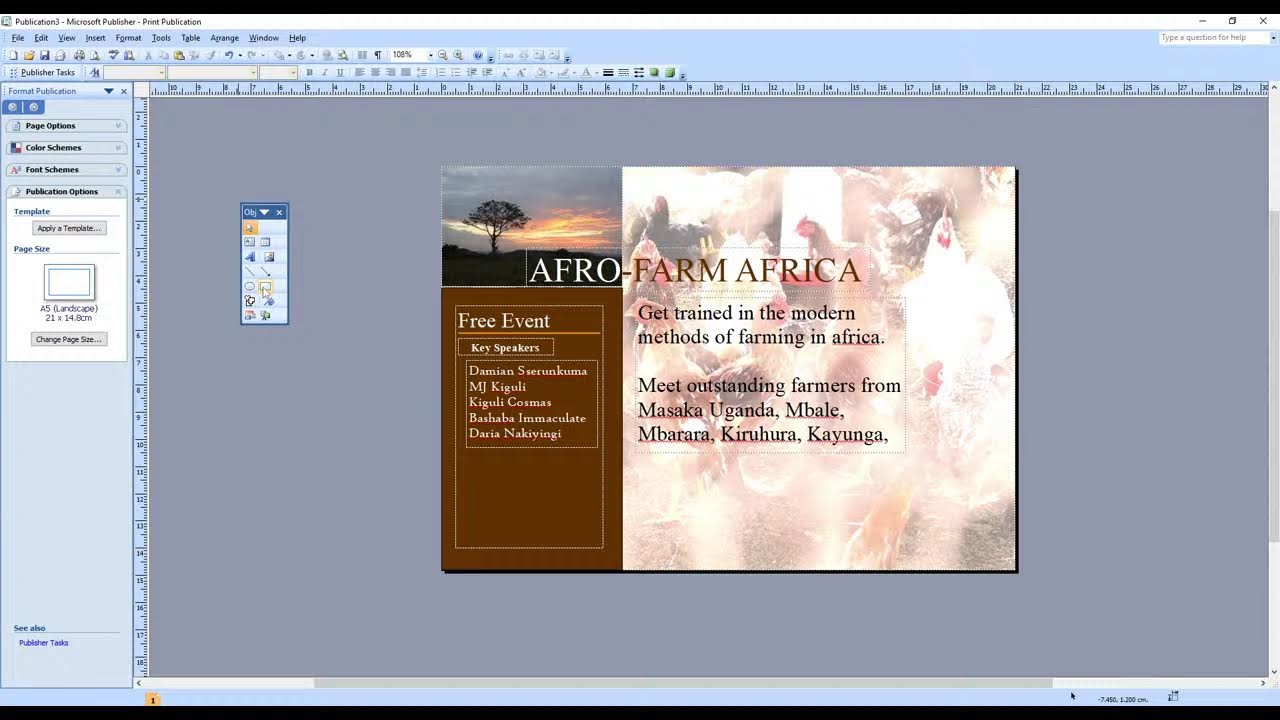Image resolution: width=1280 pixels, height=720 pixels.
Task: Select the WordArt tool
Action: 250,257
